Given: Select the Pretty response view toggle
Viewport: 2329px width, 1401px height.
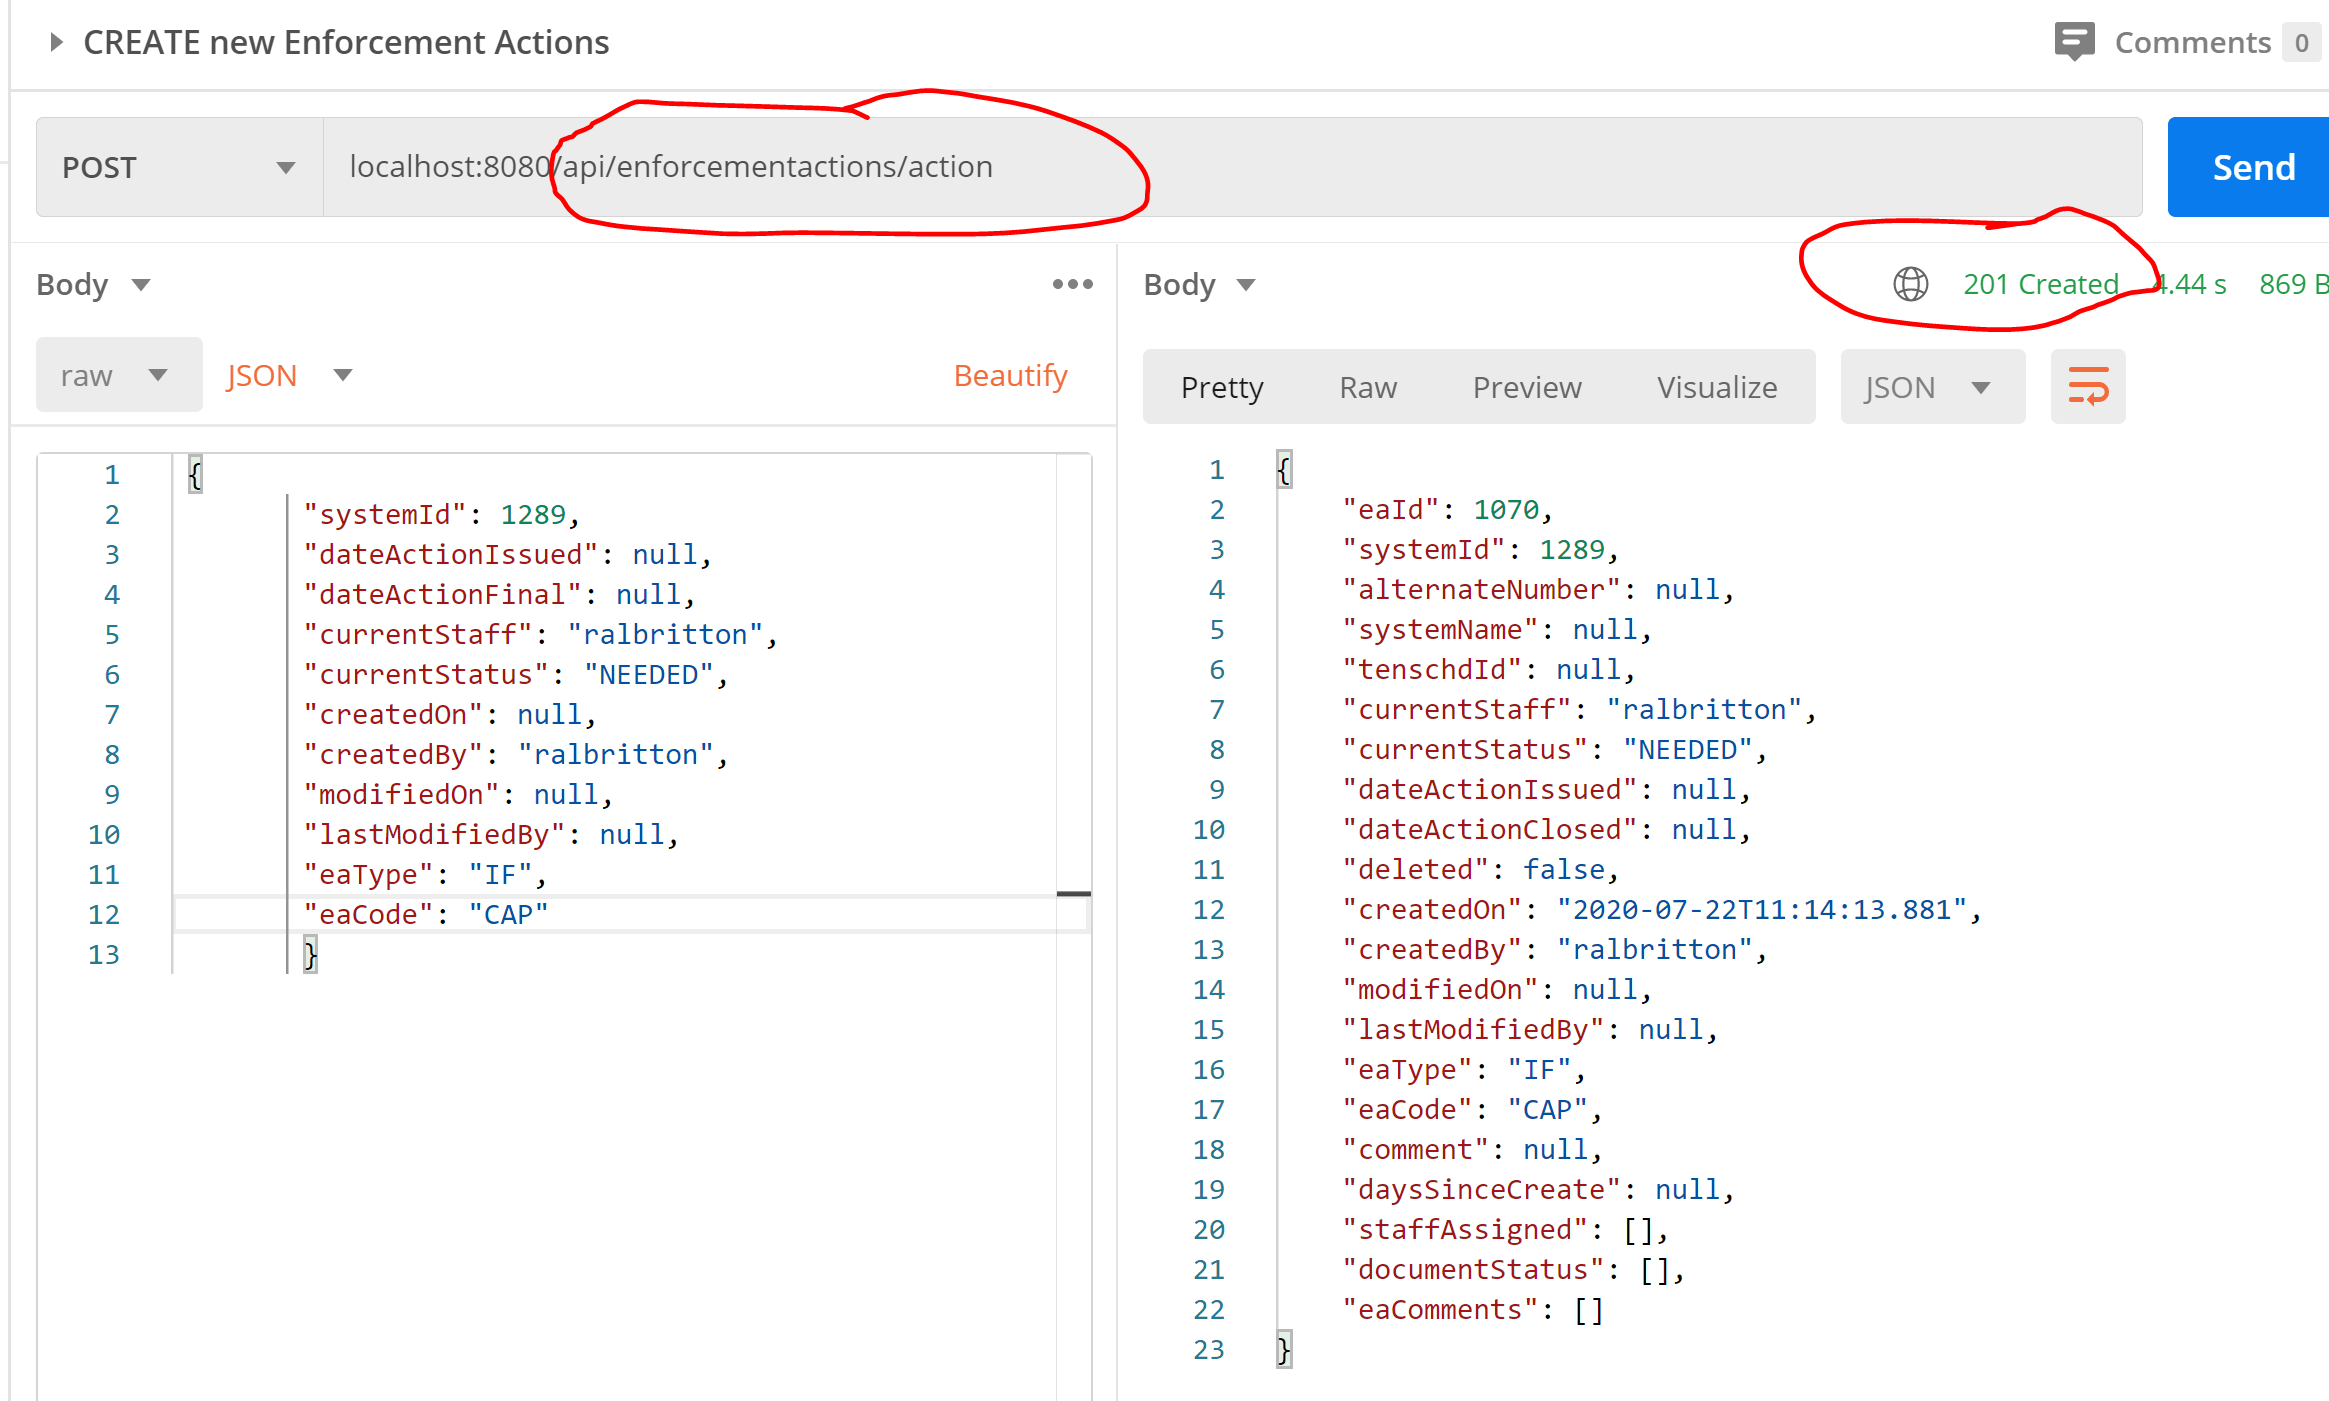Looking at the screenshot, I should point(1222,387).
